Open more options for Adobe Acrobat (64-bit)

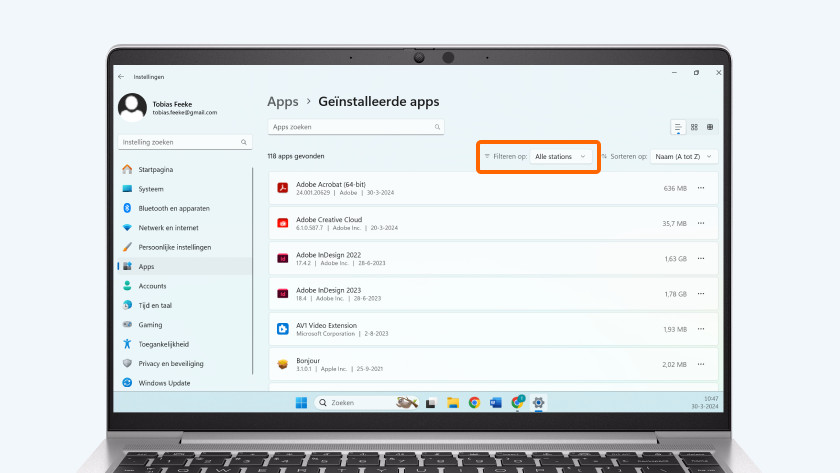(701, 188)
